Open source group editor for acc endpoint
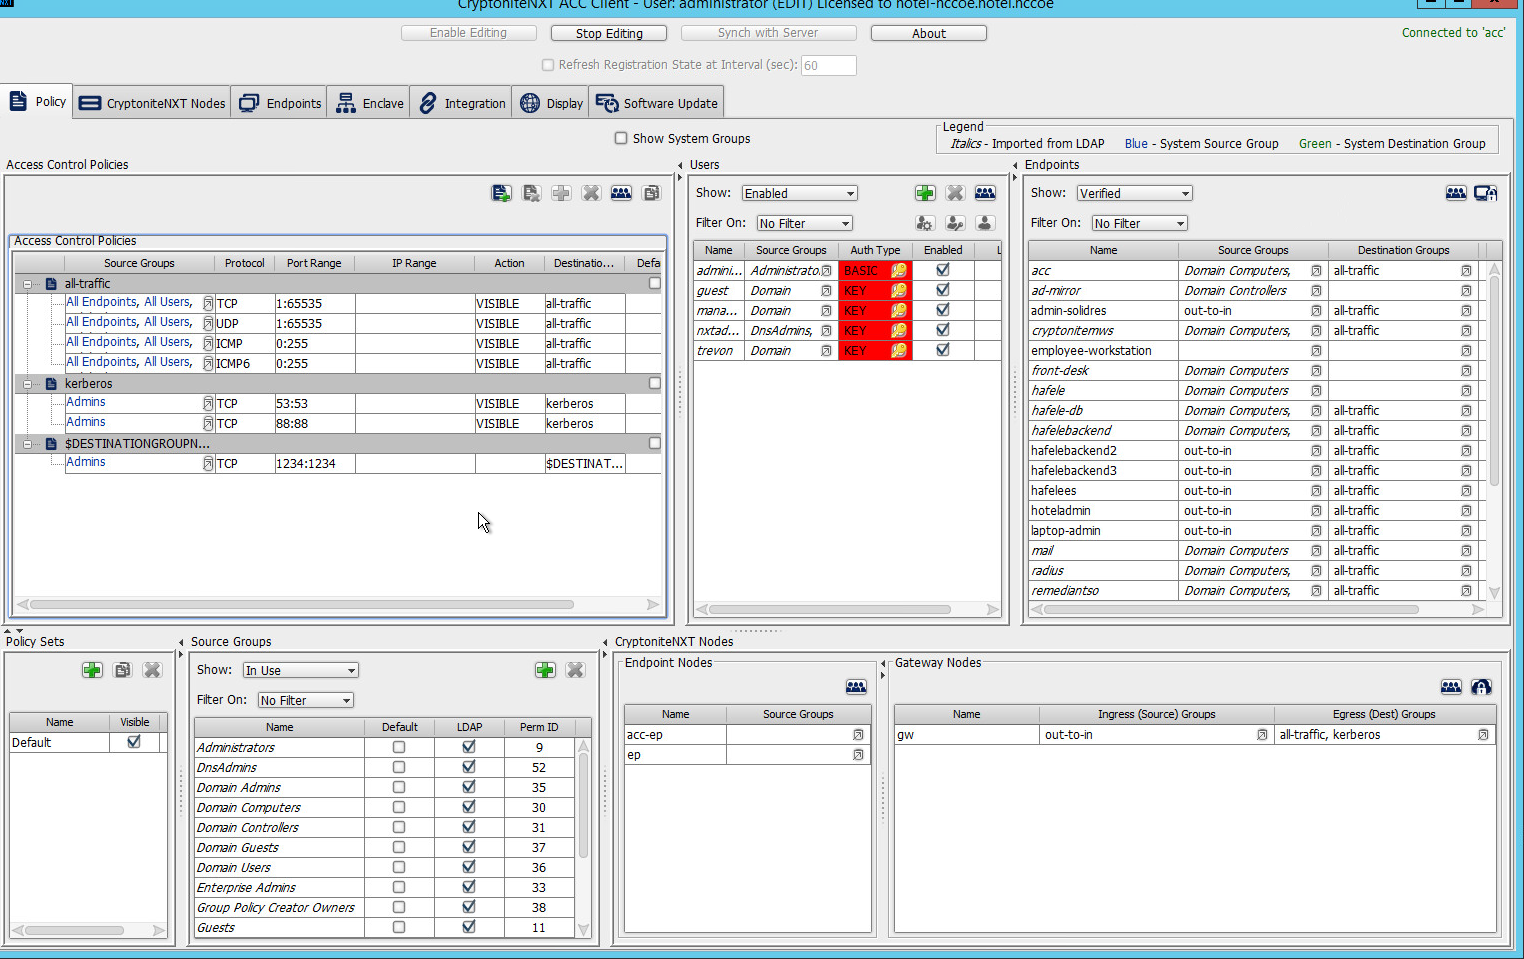1524x959 pixels. [1316, 271]
